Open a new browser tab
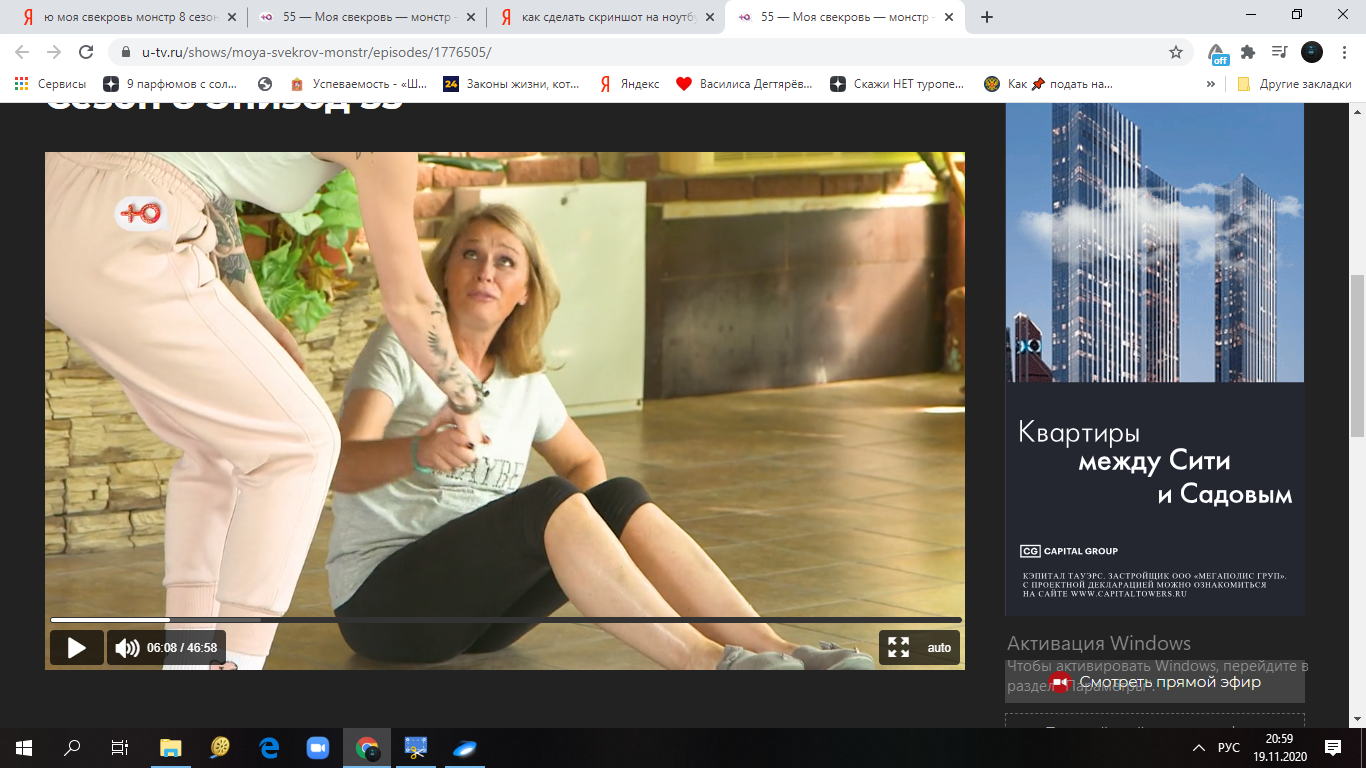The width and height of the screenshot is (1366, 768). [x=987, y=17]
